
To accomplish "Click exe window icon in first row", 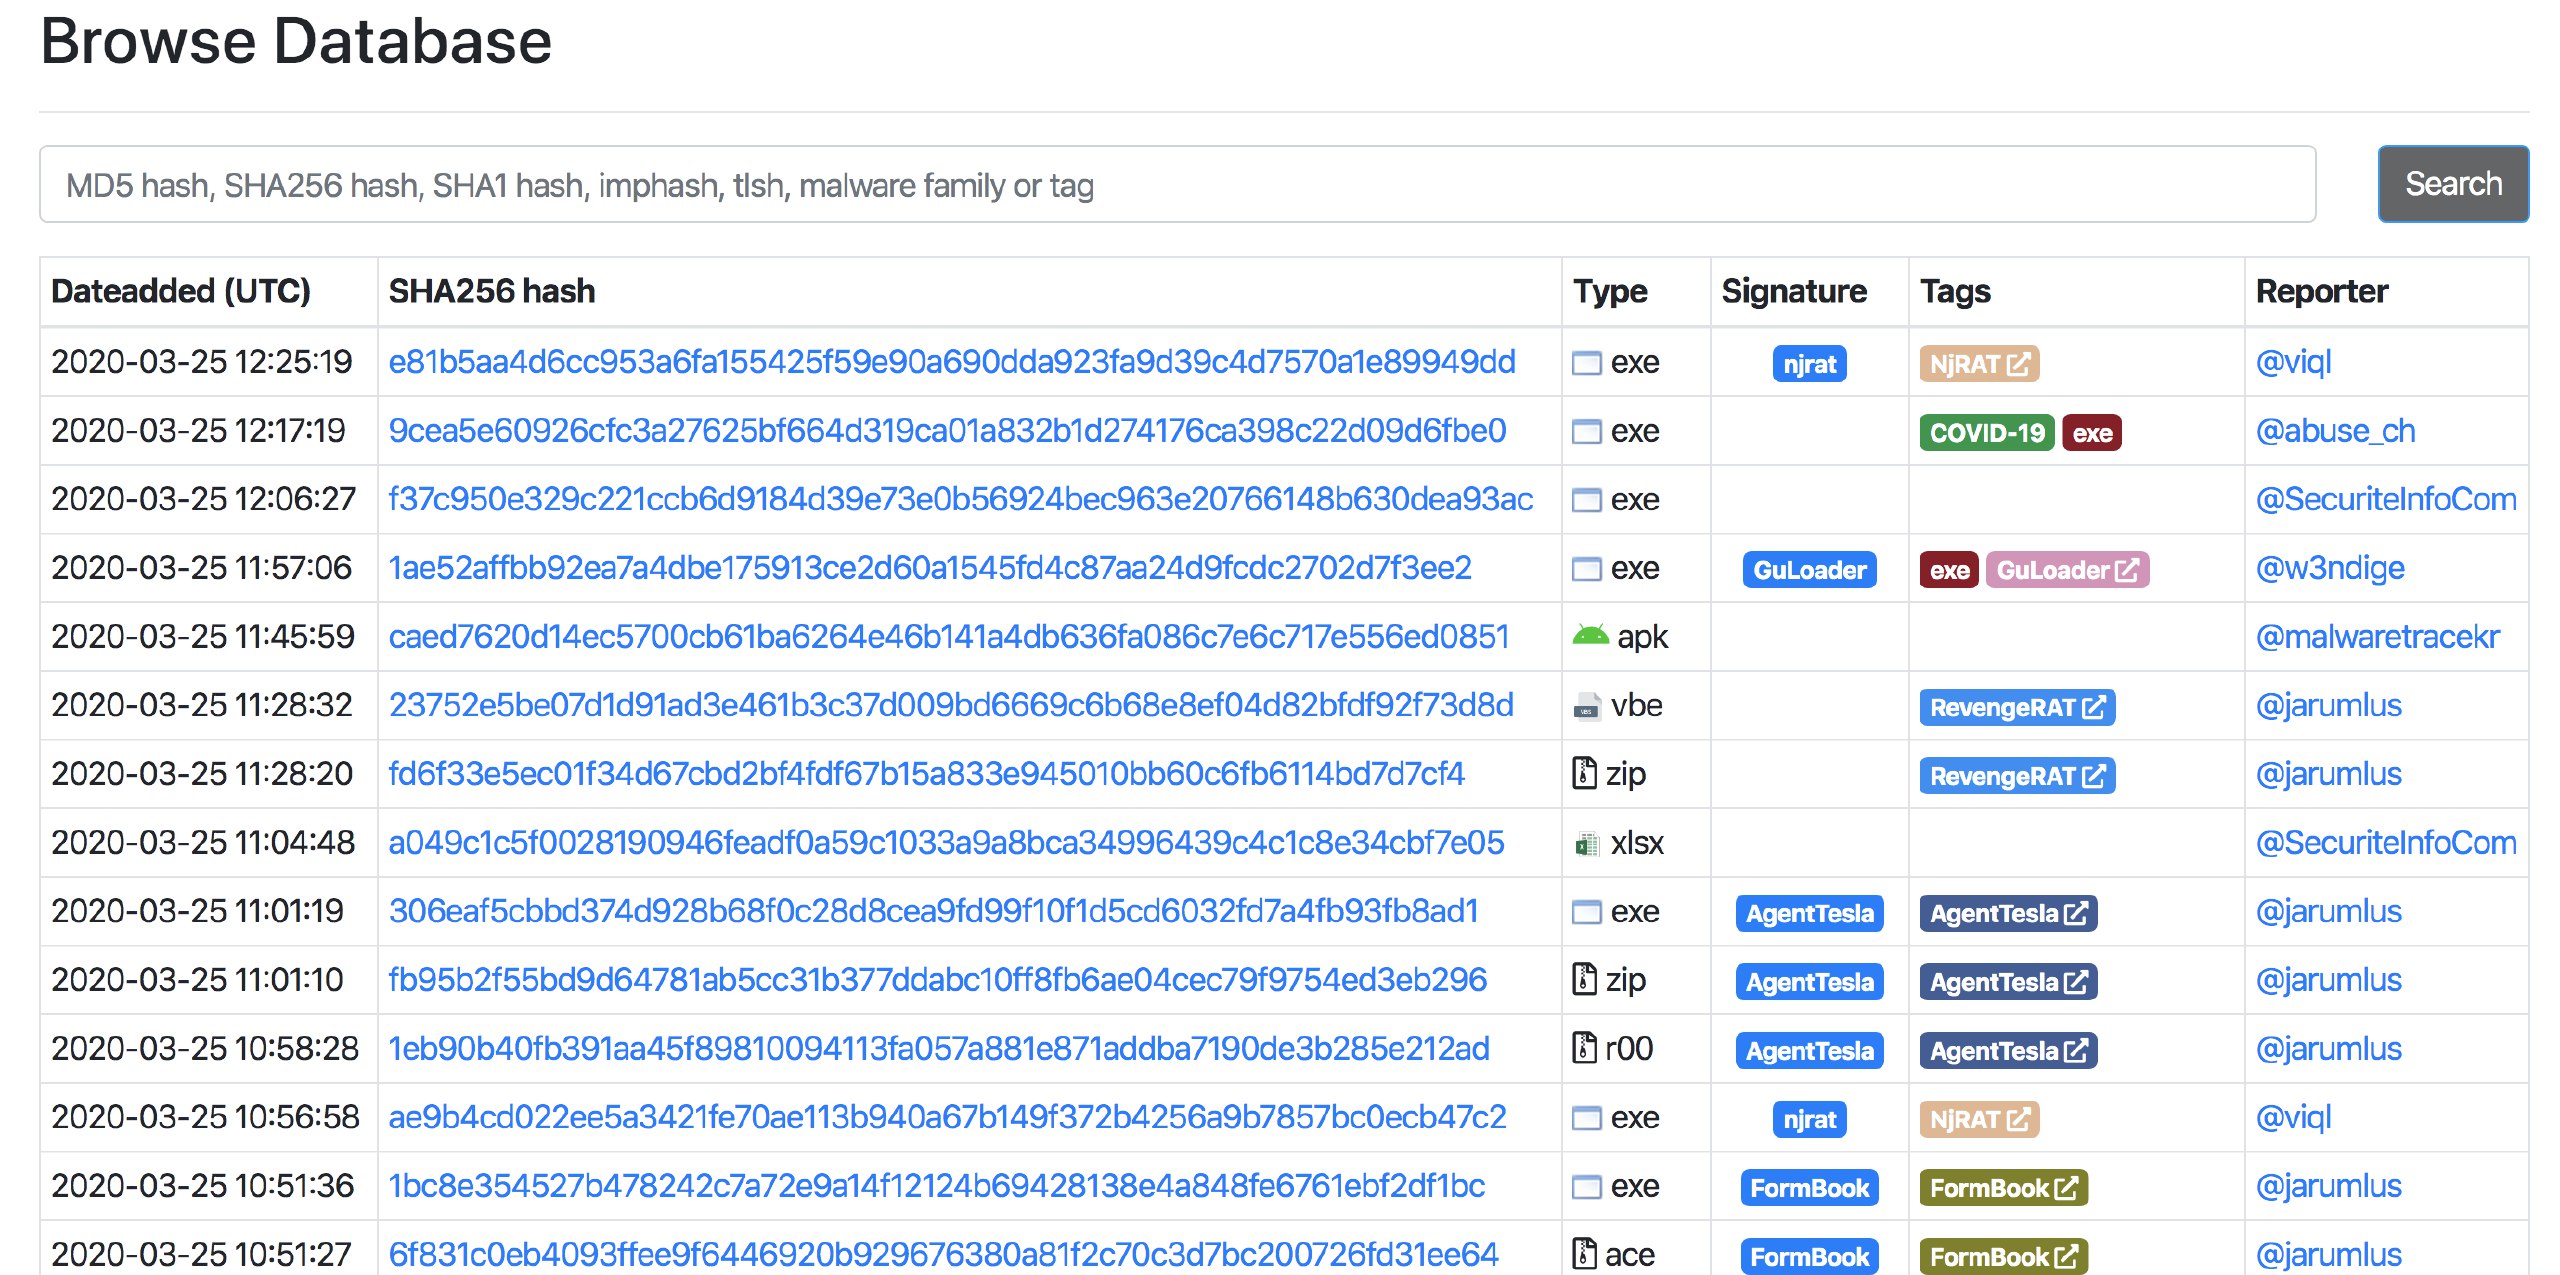I will click(1587, 363).
